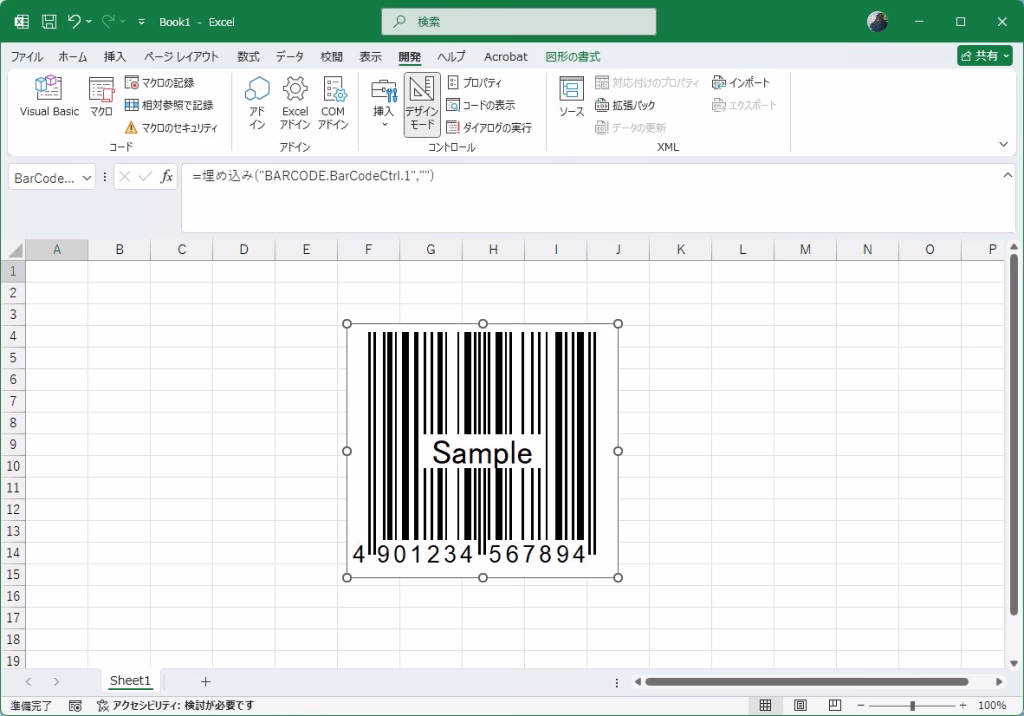
Task: Open アクセシビリティ: 検討が必要です status
Action: click(x=175, y=706)
